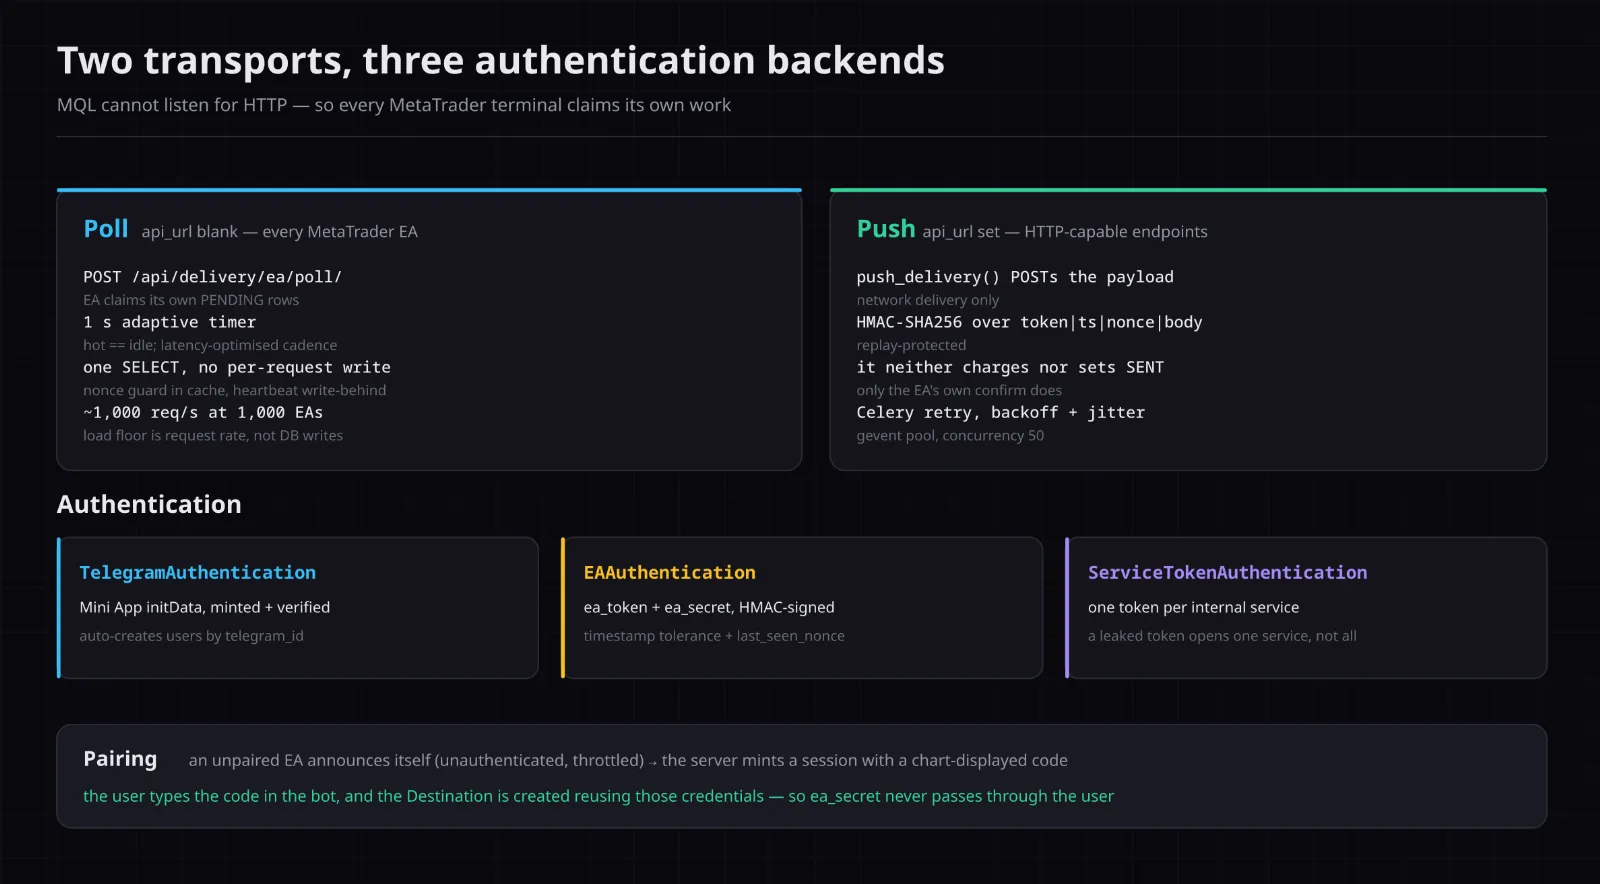Image resolution: width=1600 pixels, height=884 pixels.
Task: Click 'a leaked token opens one service, not all'
Action: click(1222, 636)
